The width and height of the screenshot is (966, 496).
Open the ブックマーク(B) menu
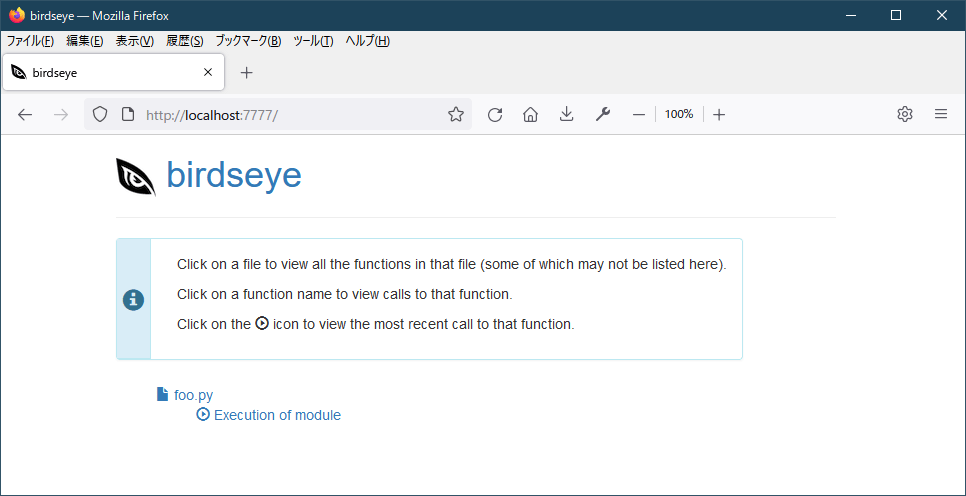(x=248, y=41)
